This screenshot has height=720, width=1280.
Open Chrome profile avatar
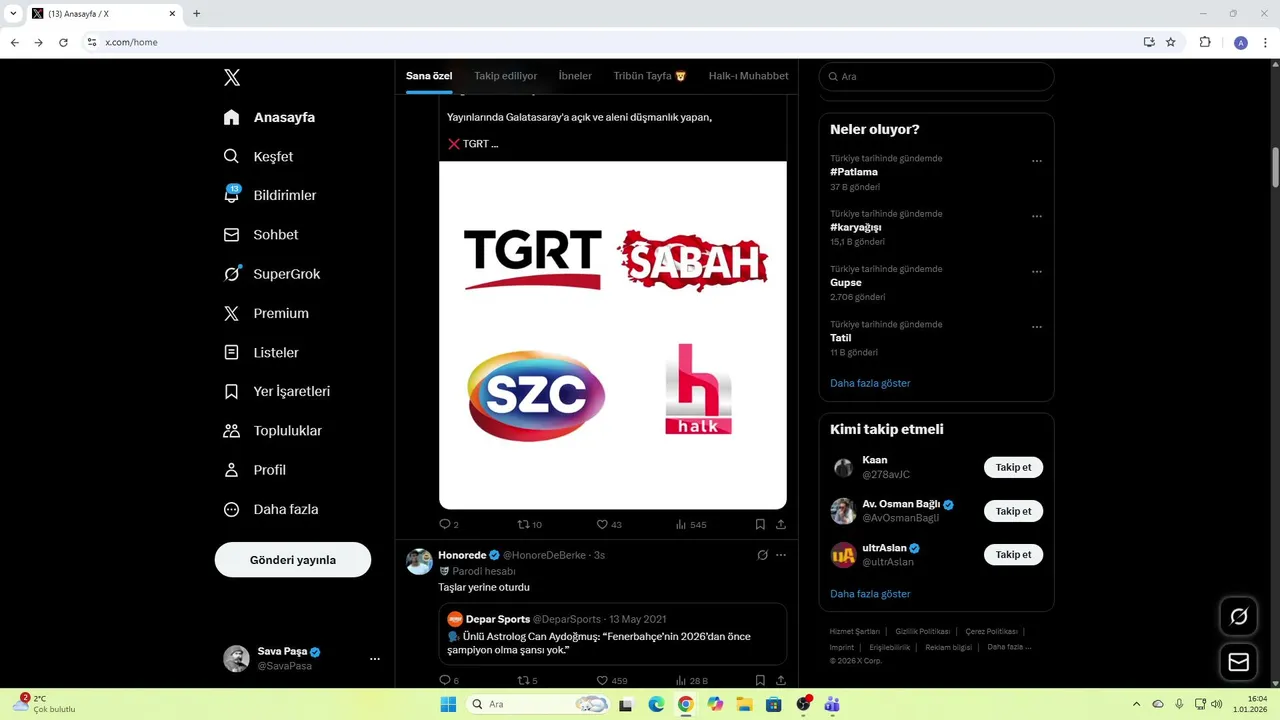tap(1241, 42)
